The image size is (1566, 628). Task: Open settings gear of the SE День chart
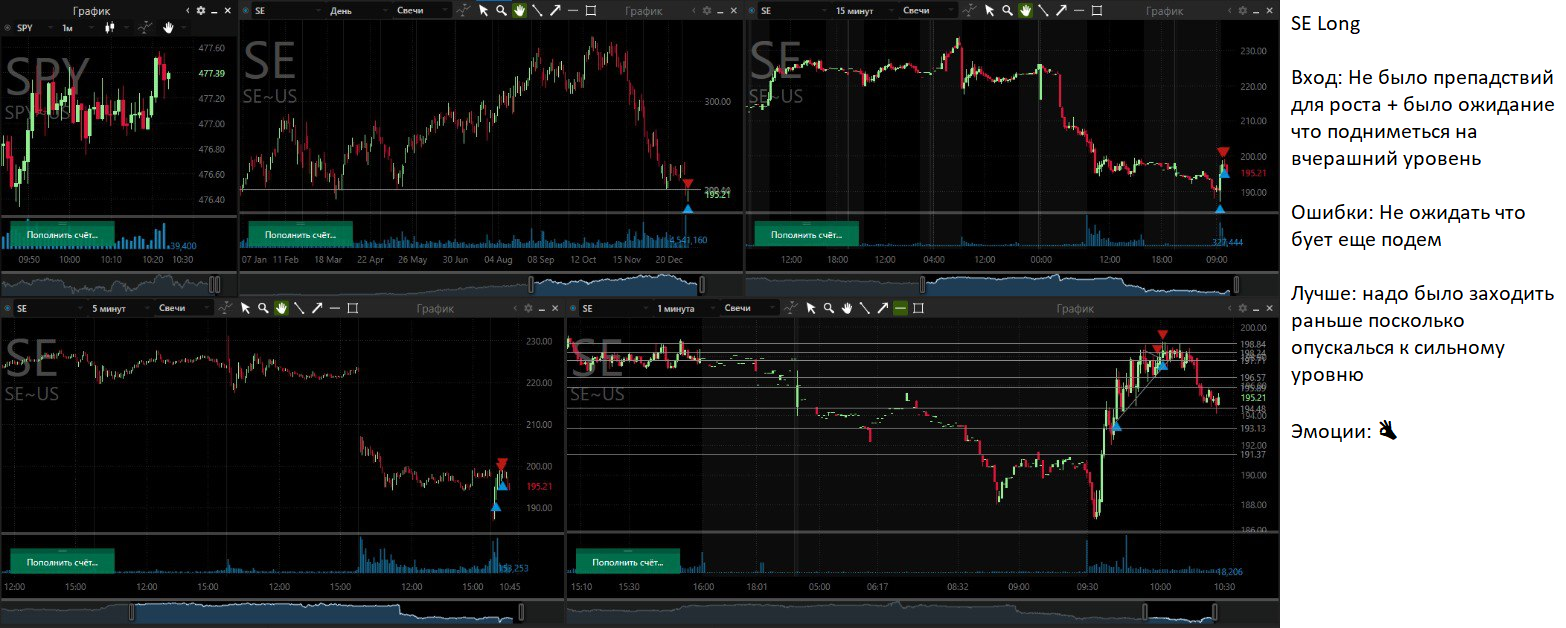pyautogui.click(x=707, y=11)
